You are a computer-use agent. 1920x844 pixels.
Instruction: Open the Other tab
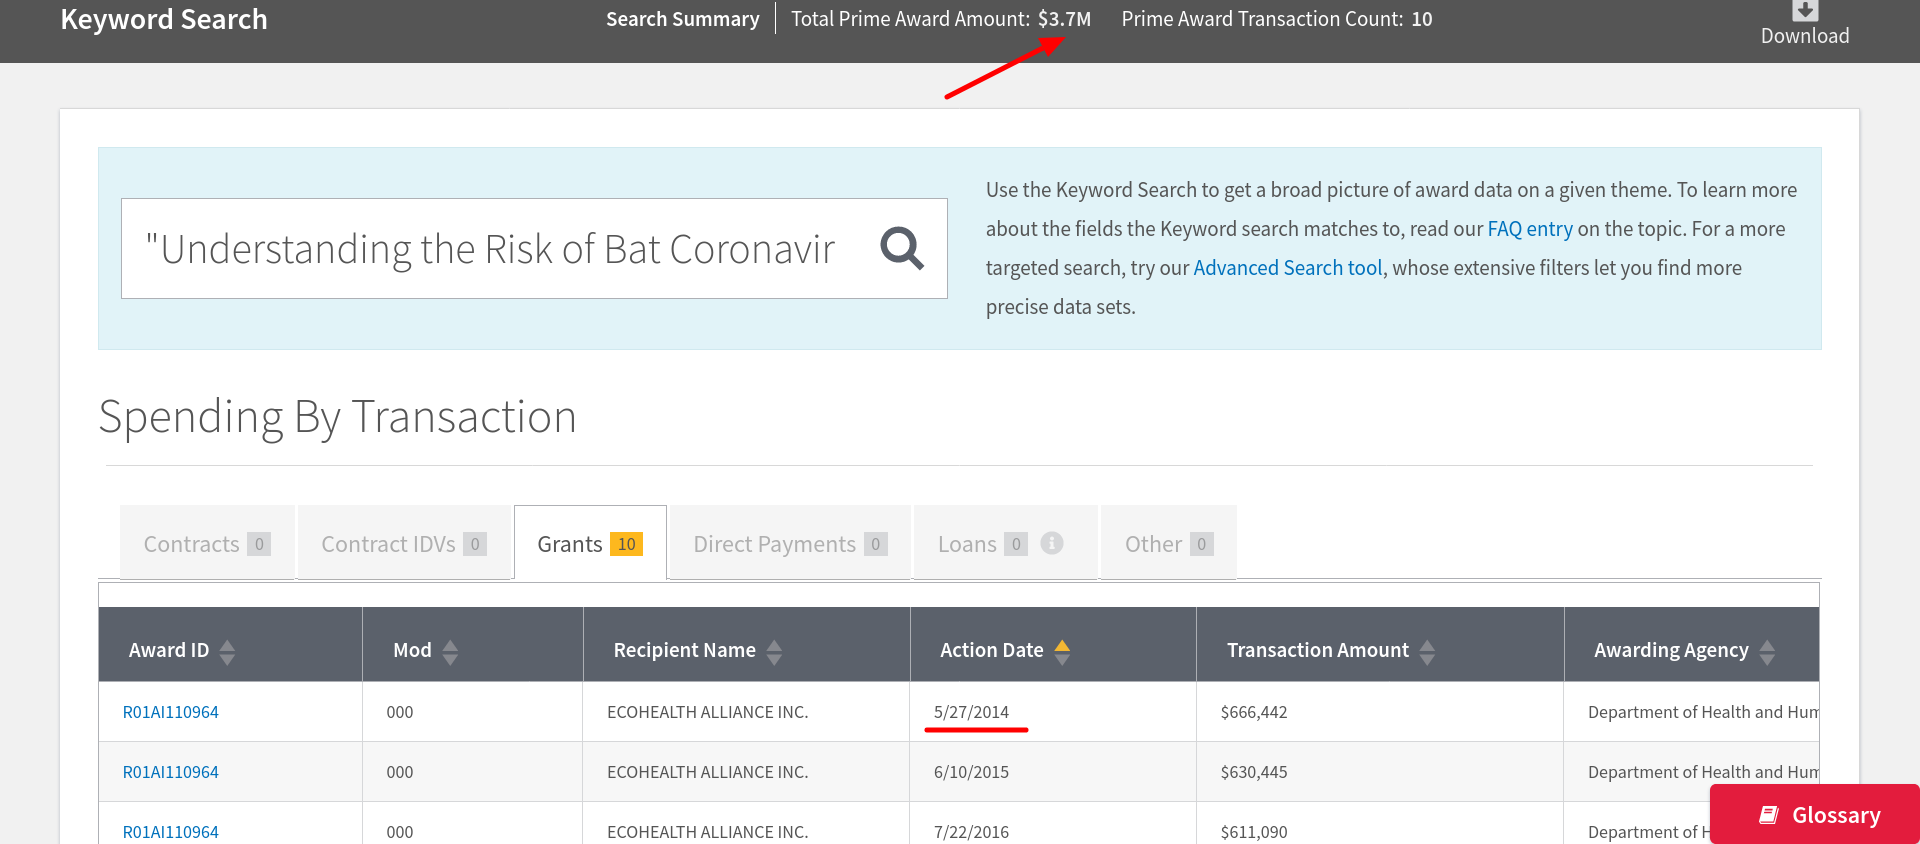(x=1168, y=543)
